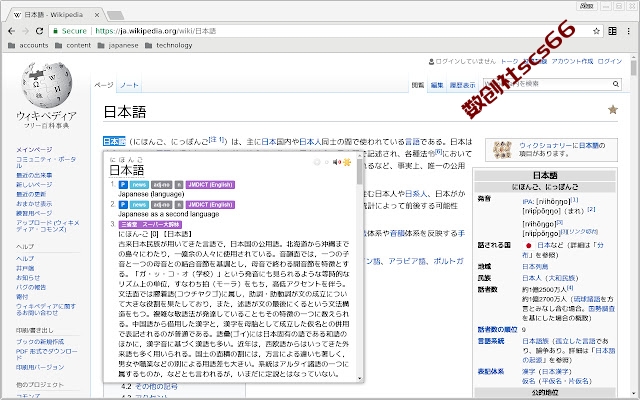Click the 三省堂 スーパー大辞林 dictionary tag

(x=150, y=224)
